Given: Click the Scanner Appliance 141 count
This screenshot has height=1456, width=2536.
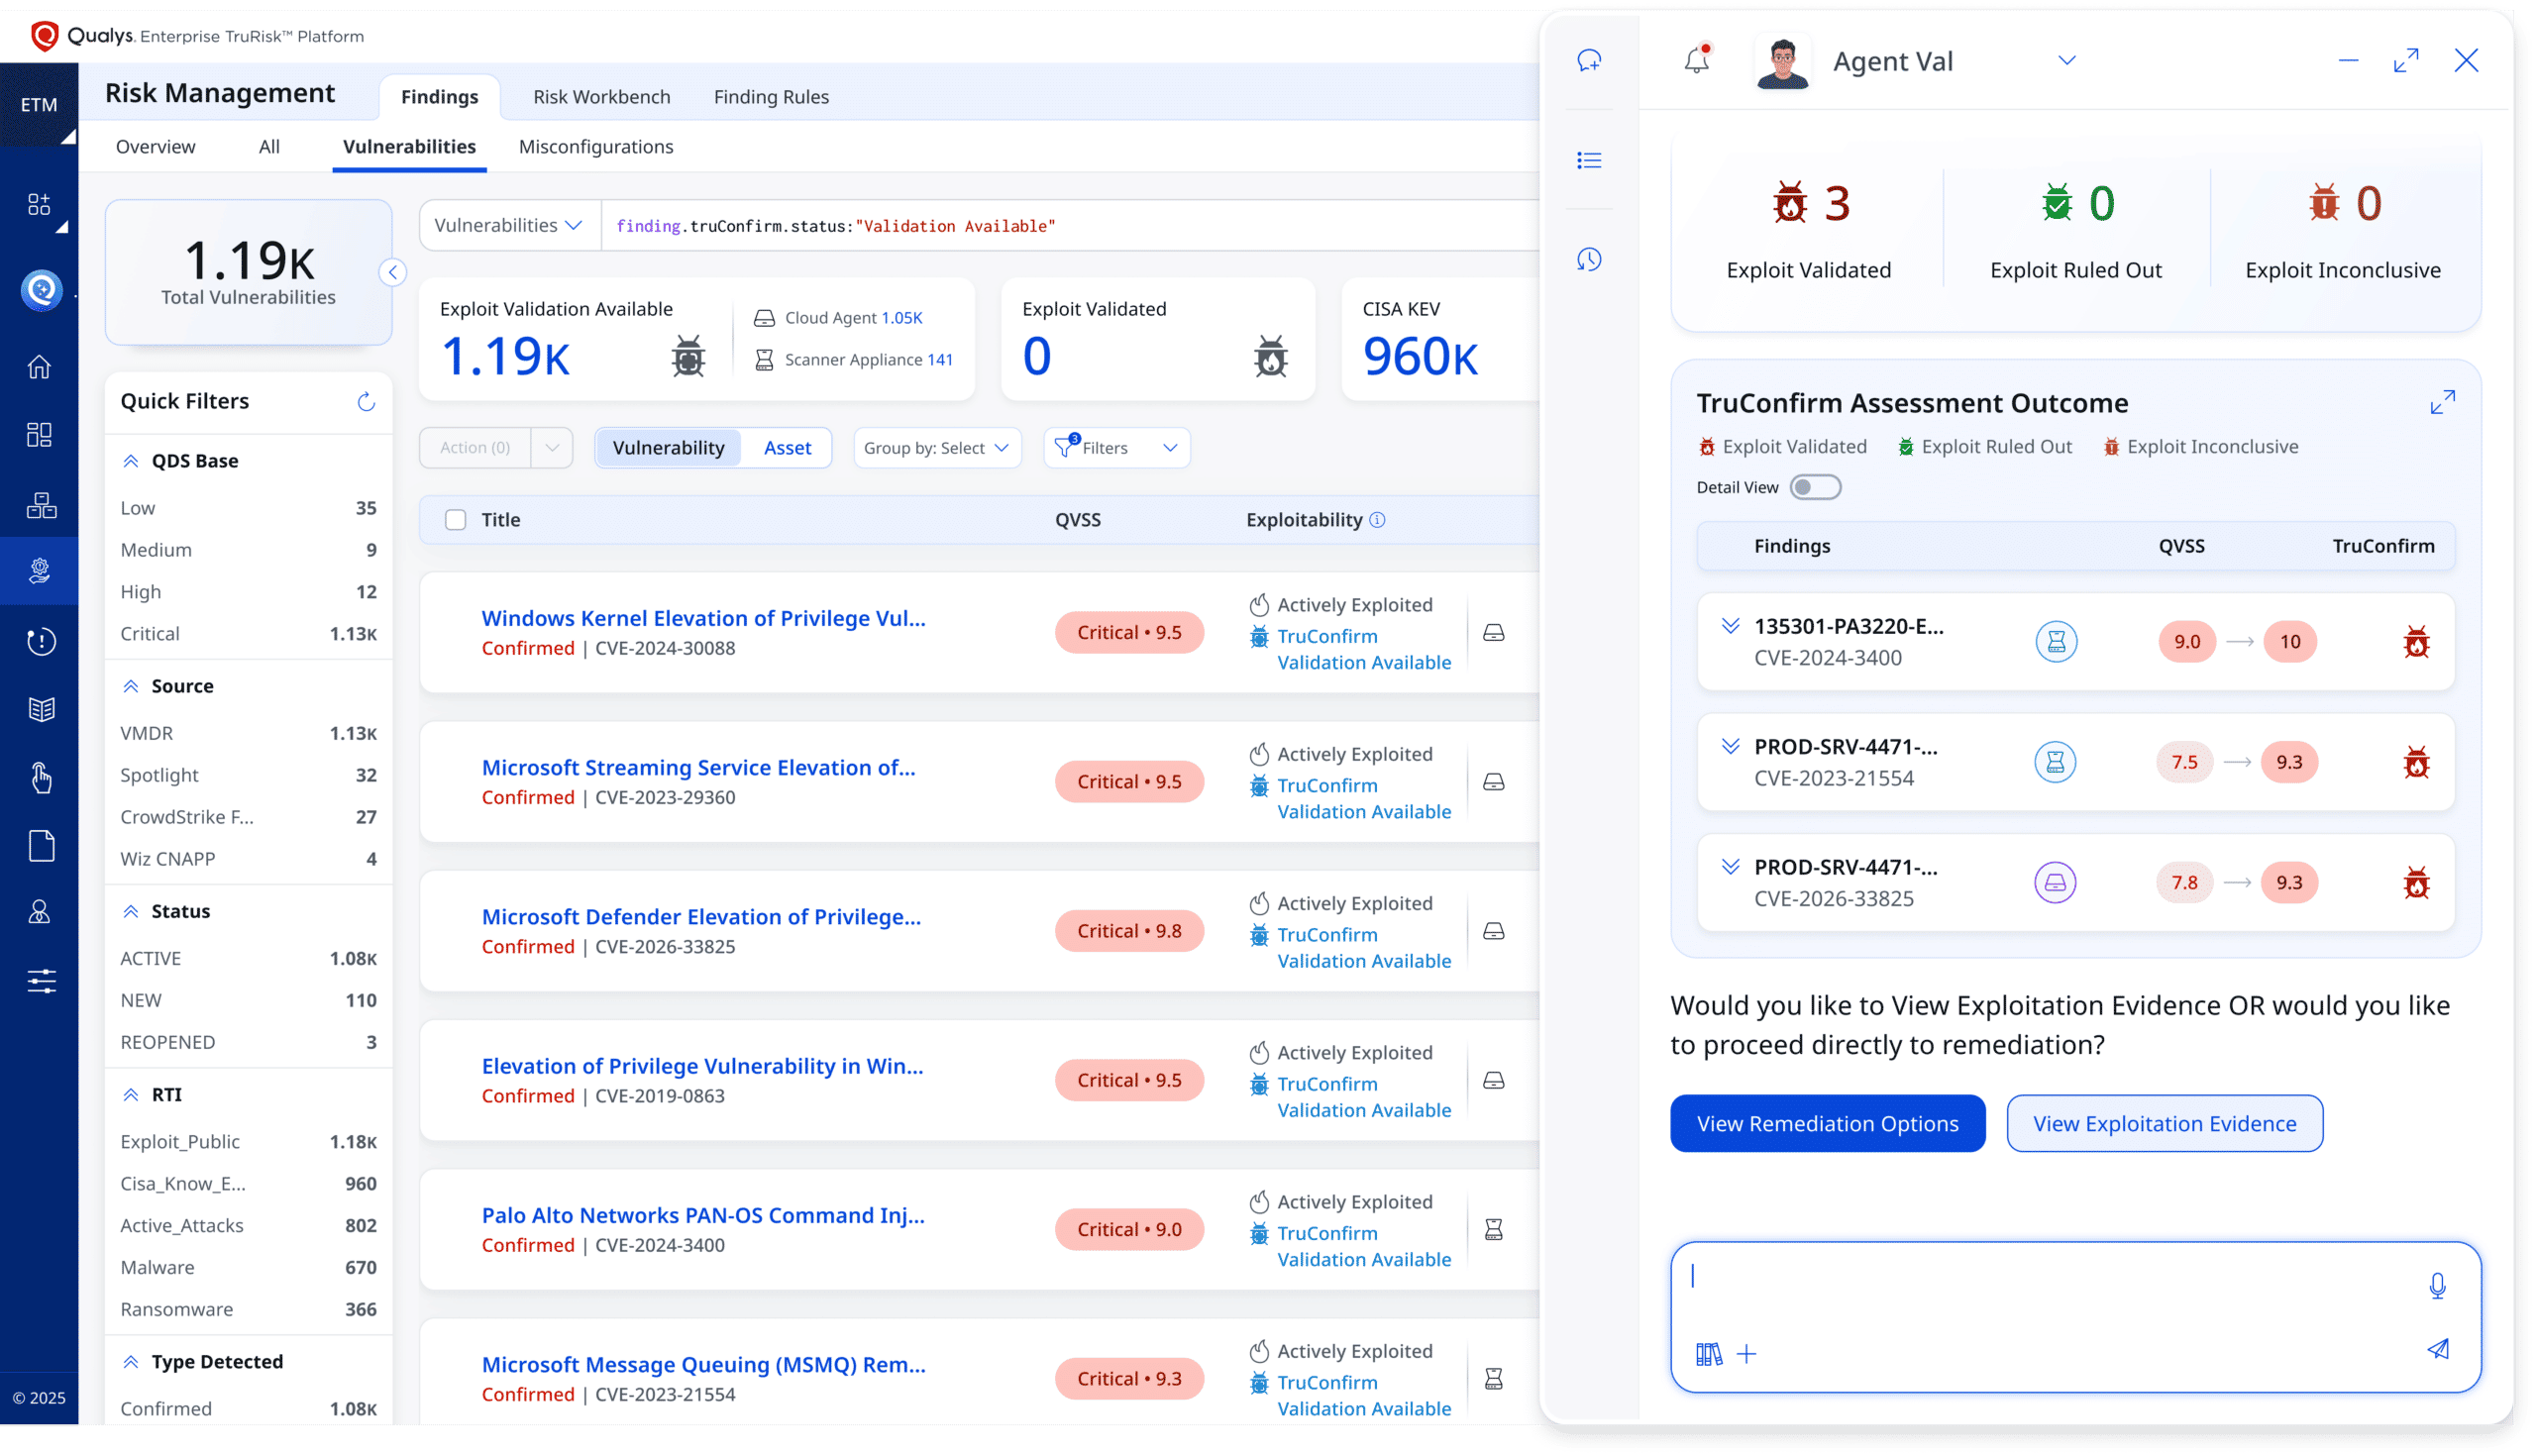Looking at the screenshot, I should 940,360.
